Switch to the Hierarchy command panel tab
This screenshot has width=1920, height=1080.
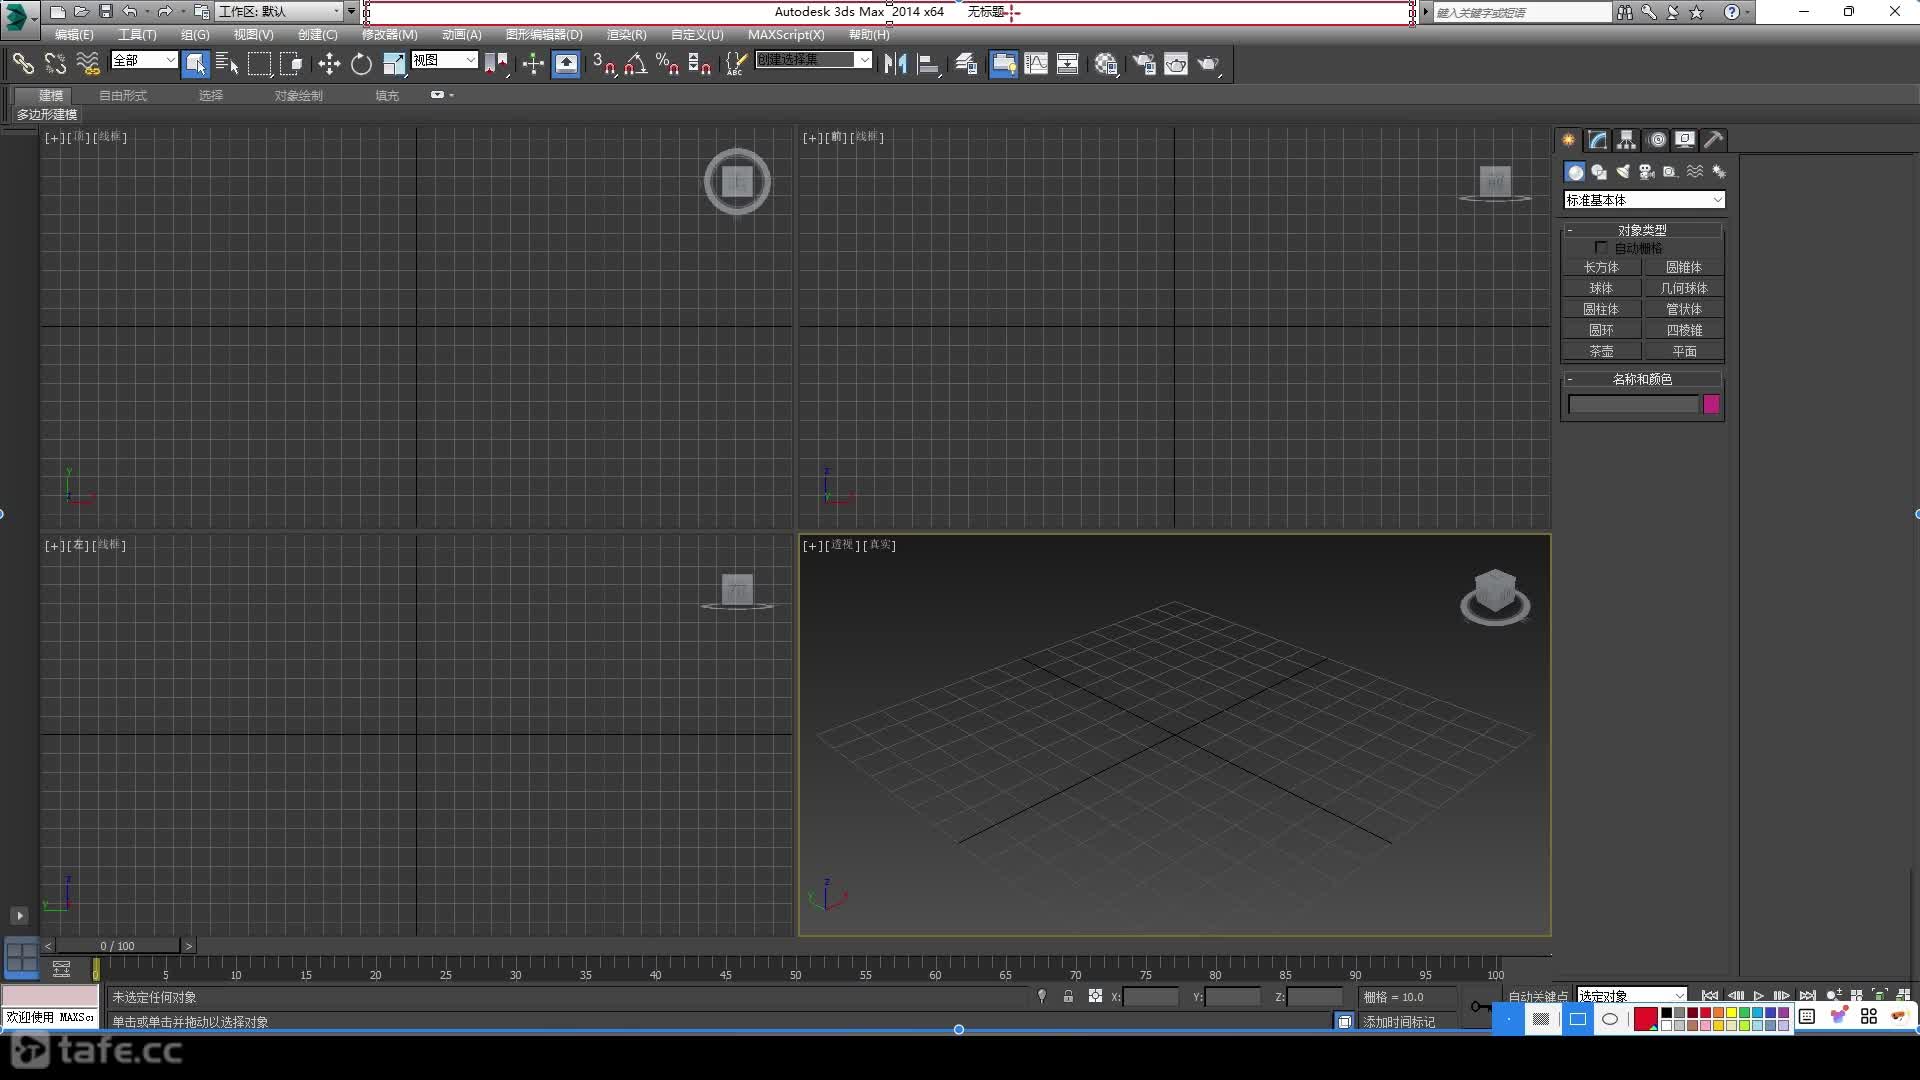click(1627, 140)
